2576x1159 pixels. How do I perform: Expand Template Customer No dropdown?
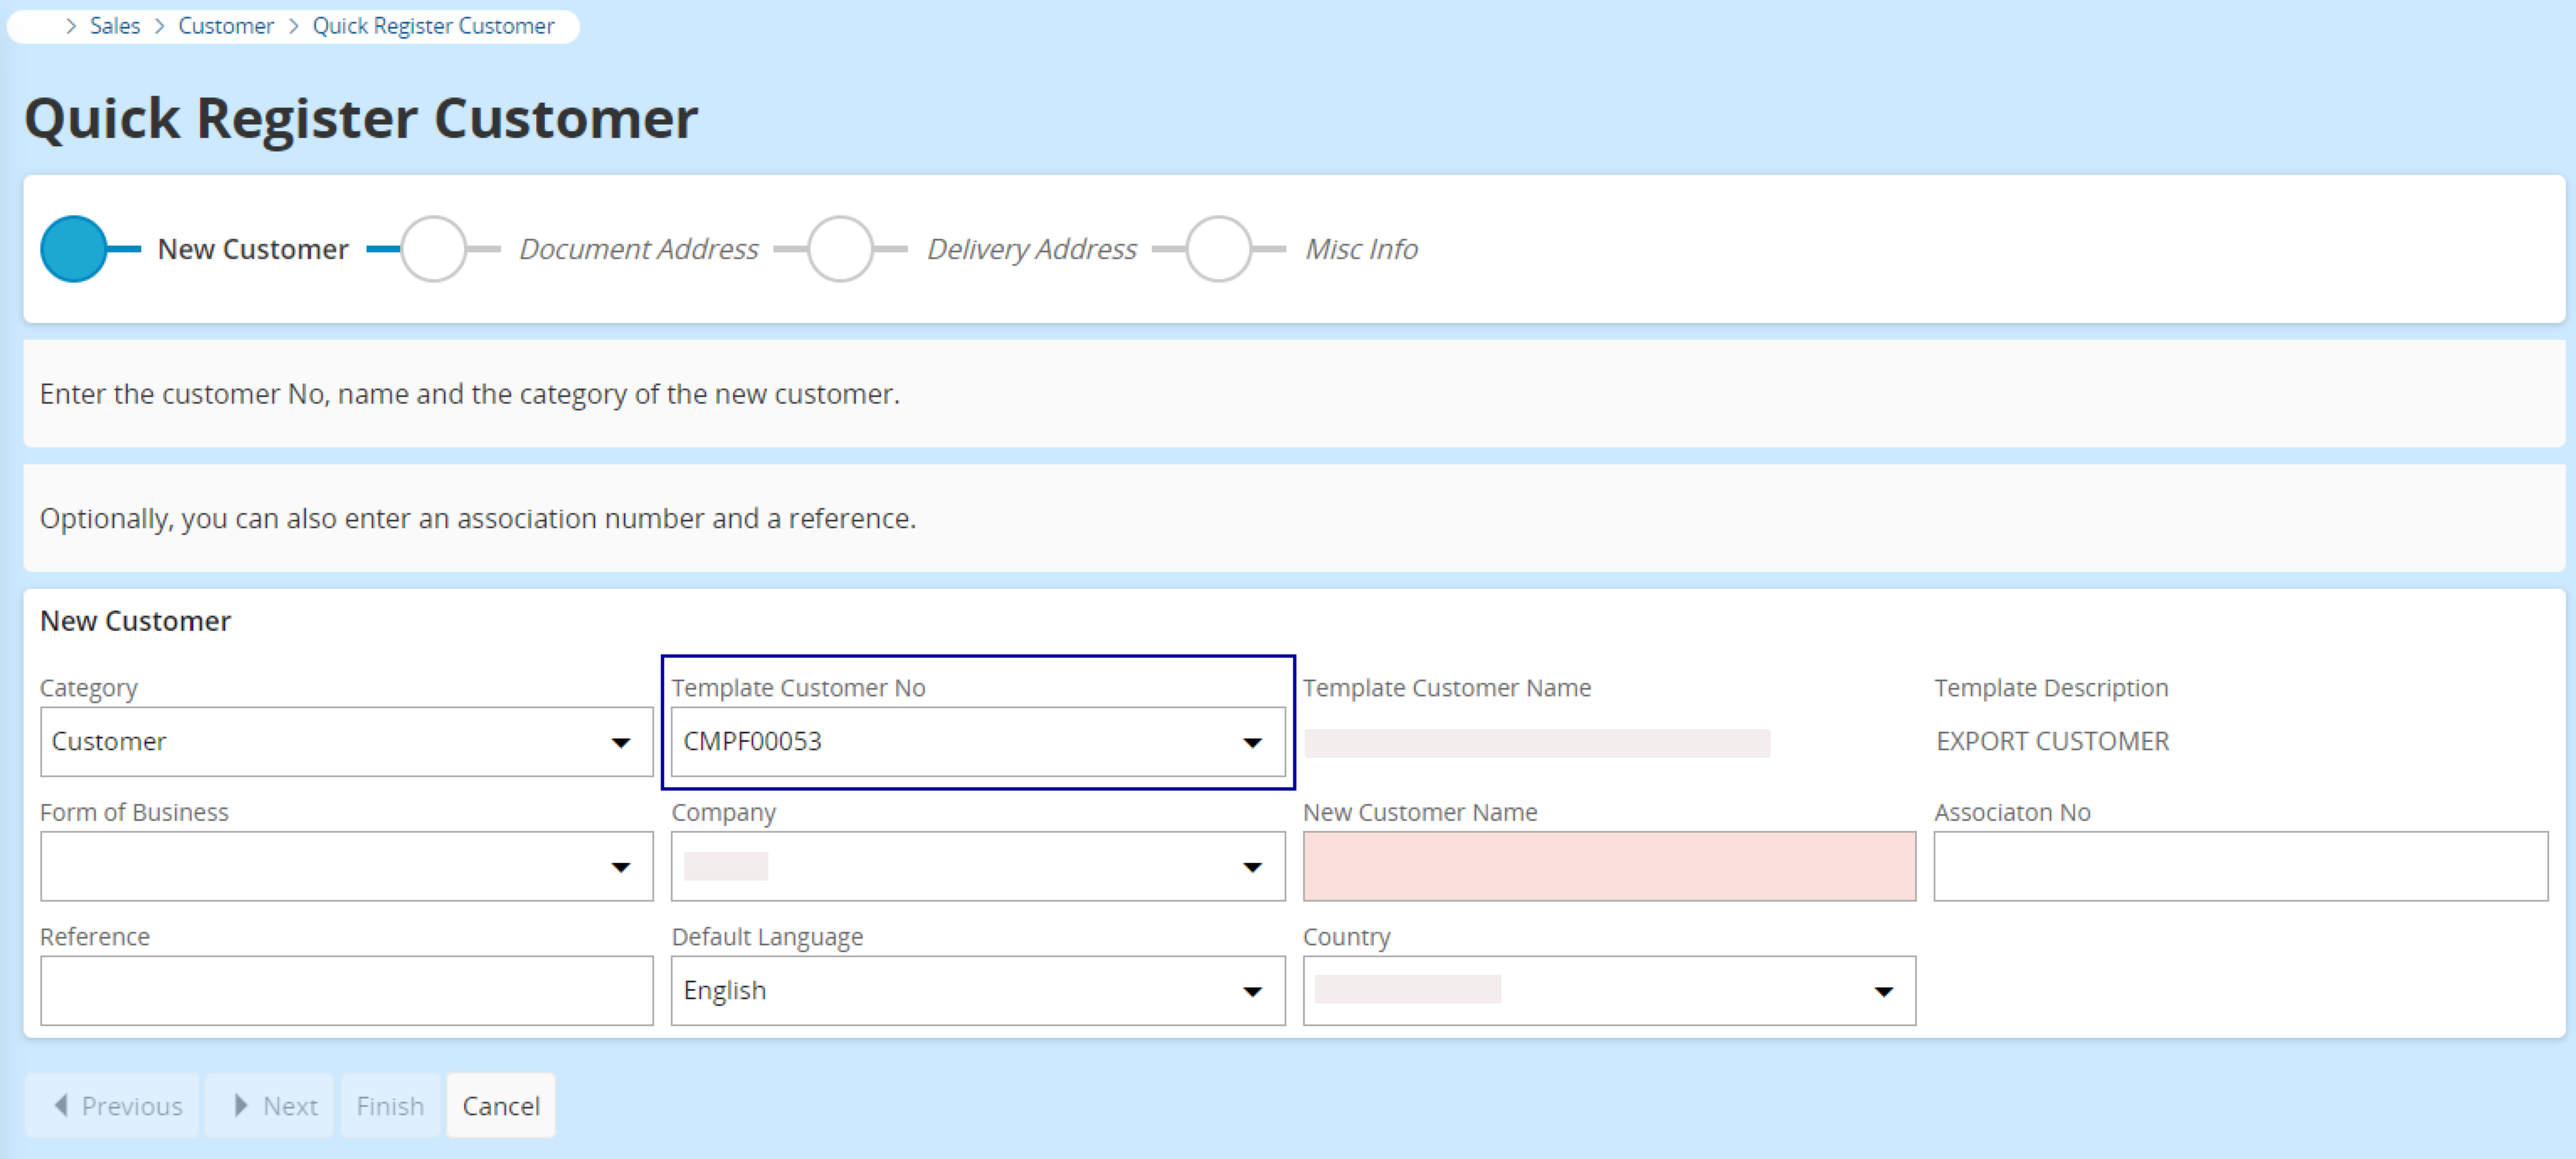coord(1251,742)
